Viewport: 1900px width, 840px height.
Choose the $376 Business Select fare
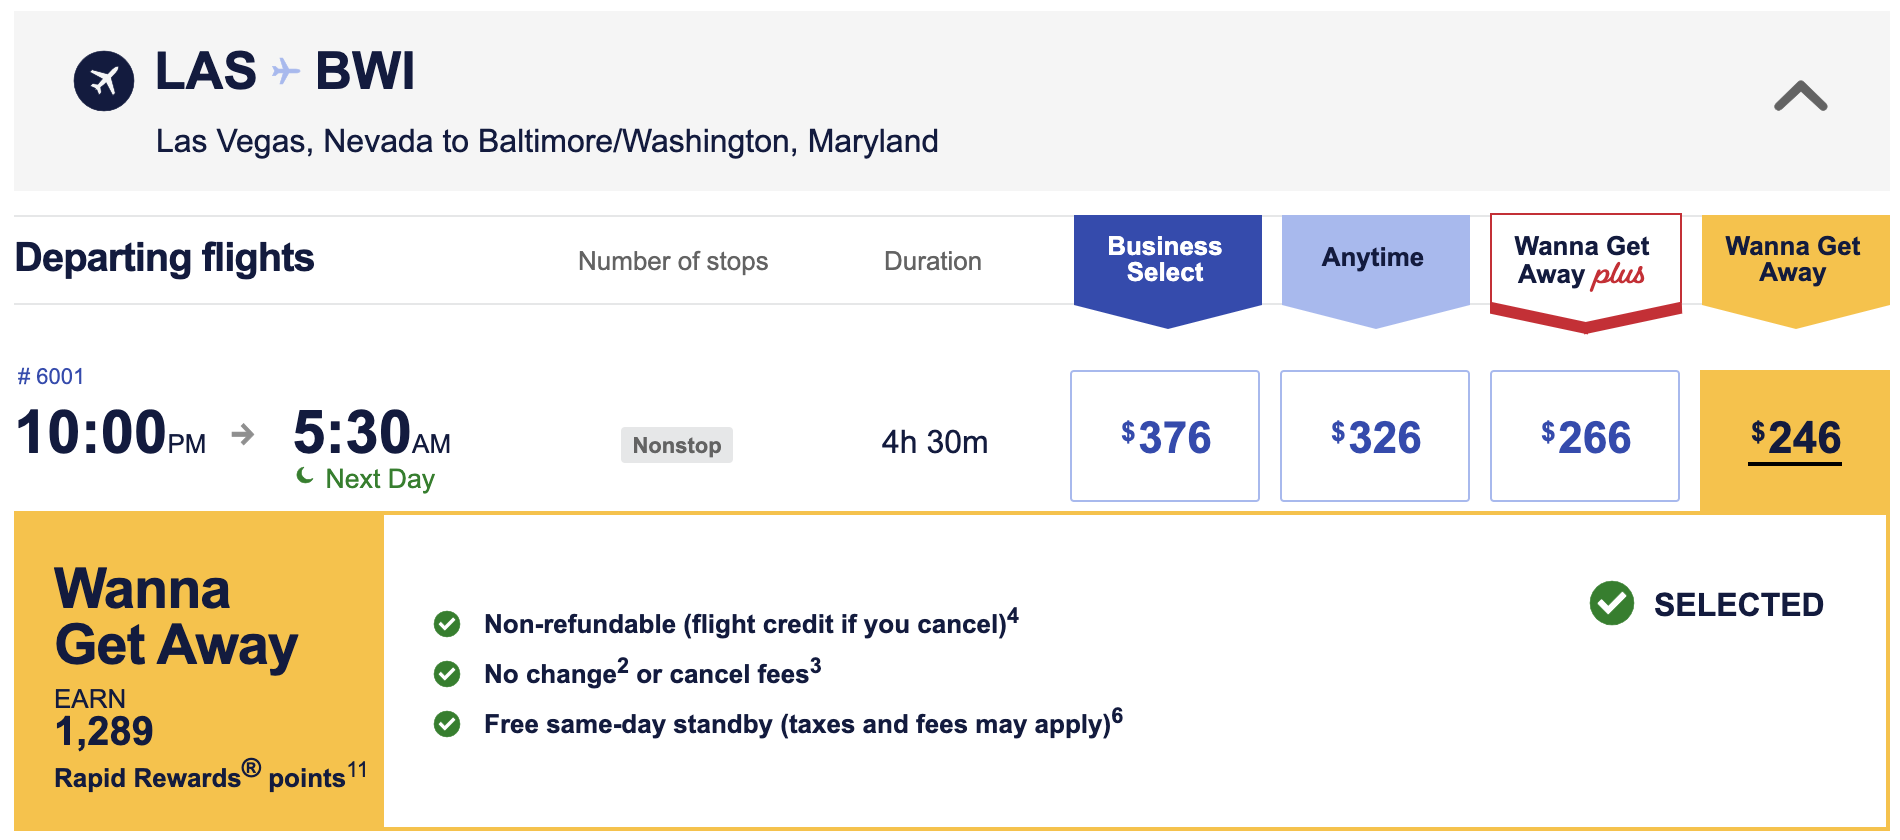[1165, 436]
